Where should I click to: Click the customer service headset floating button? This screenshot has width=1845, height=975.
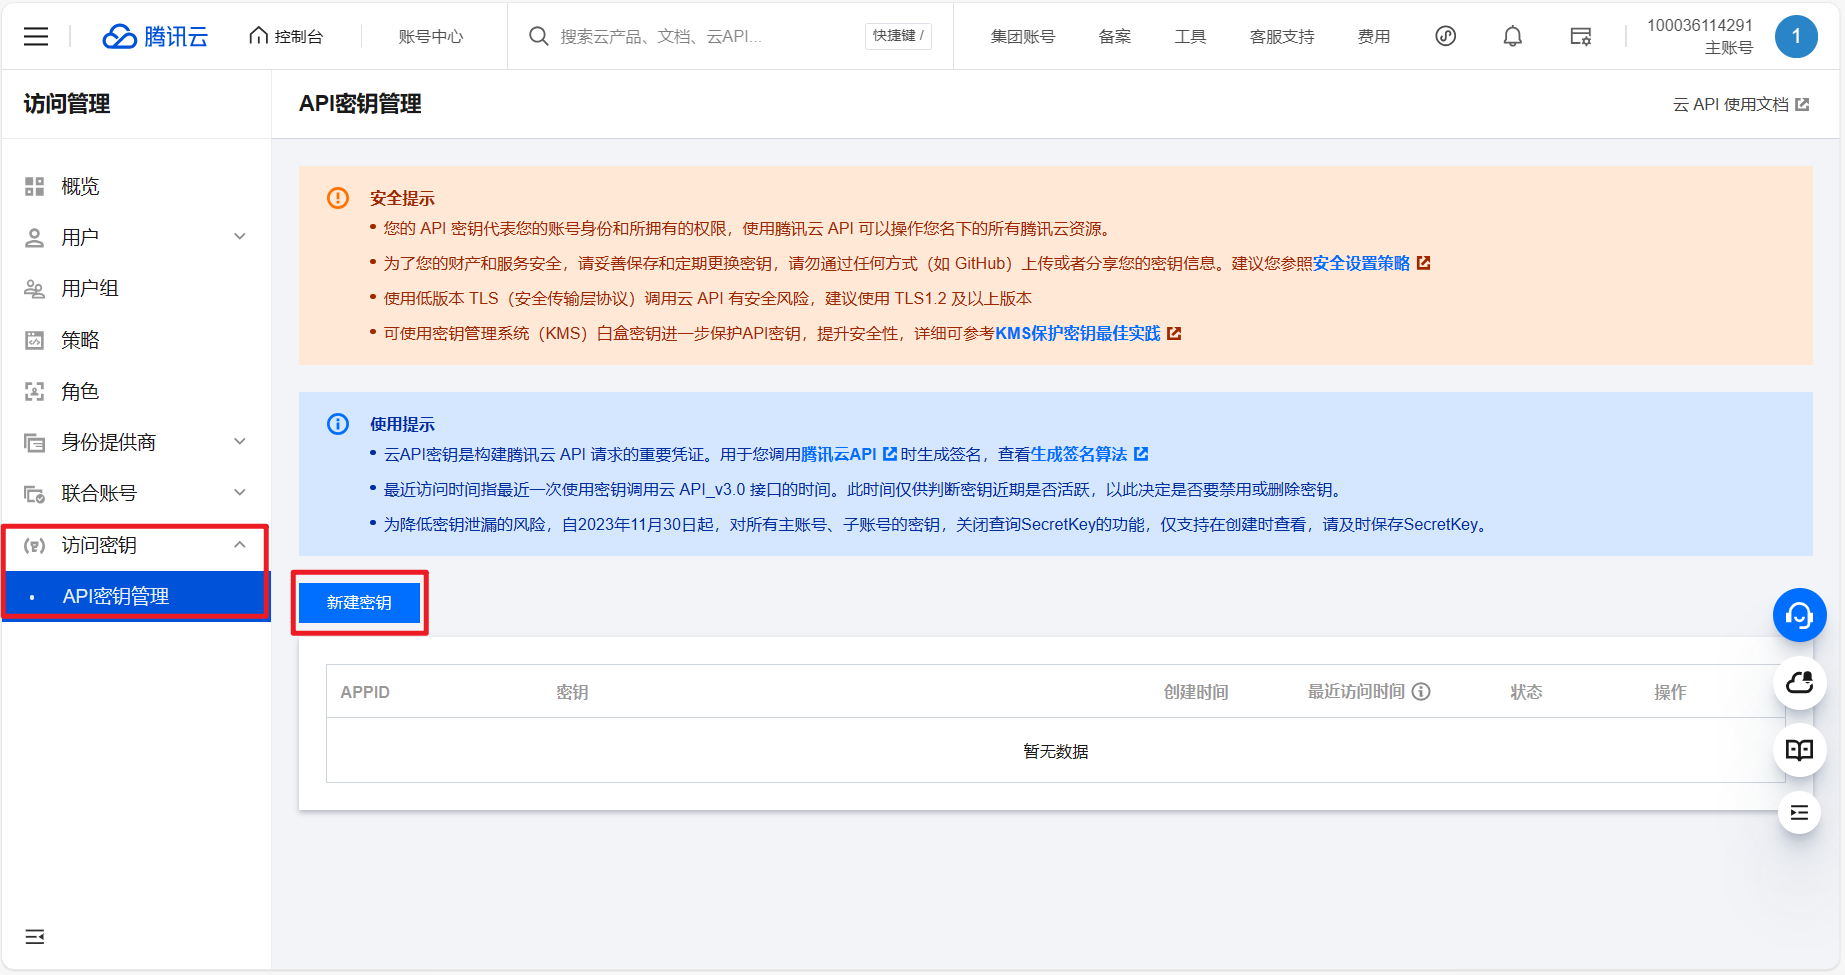[x=1799, y=616]
